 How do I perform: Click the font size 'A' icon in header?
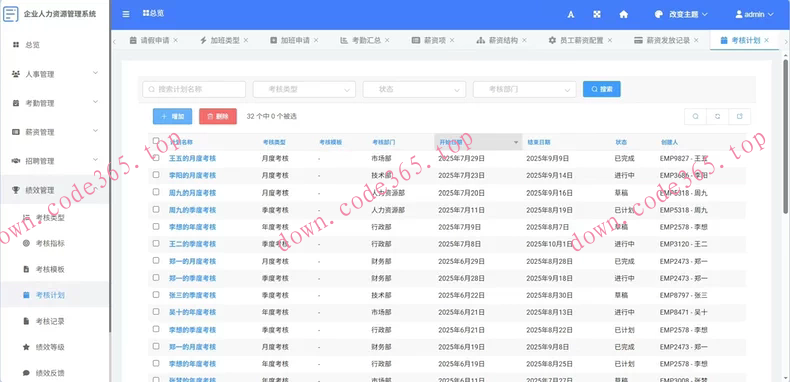571,15
